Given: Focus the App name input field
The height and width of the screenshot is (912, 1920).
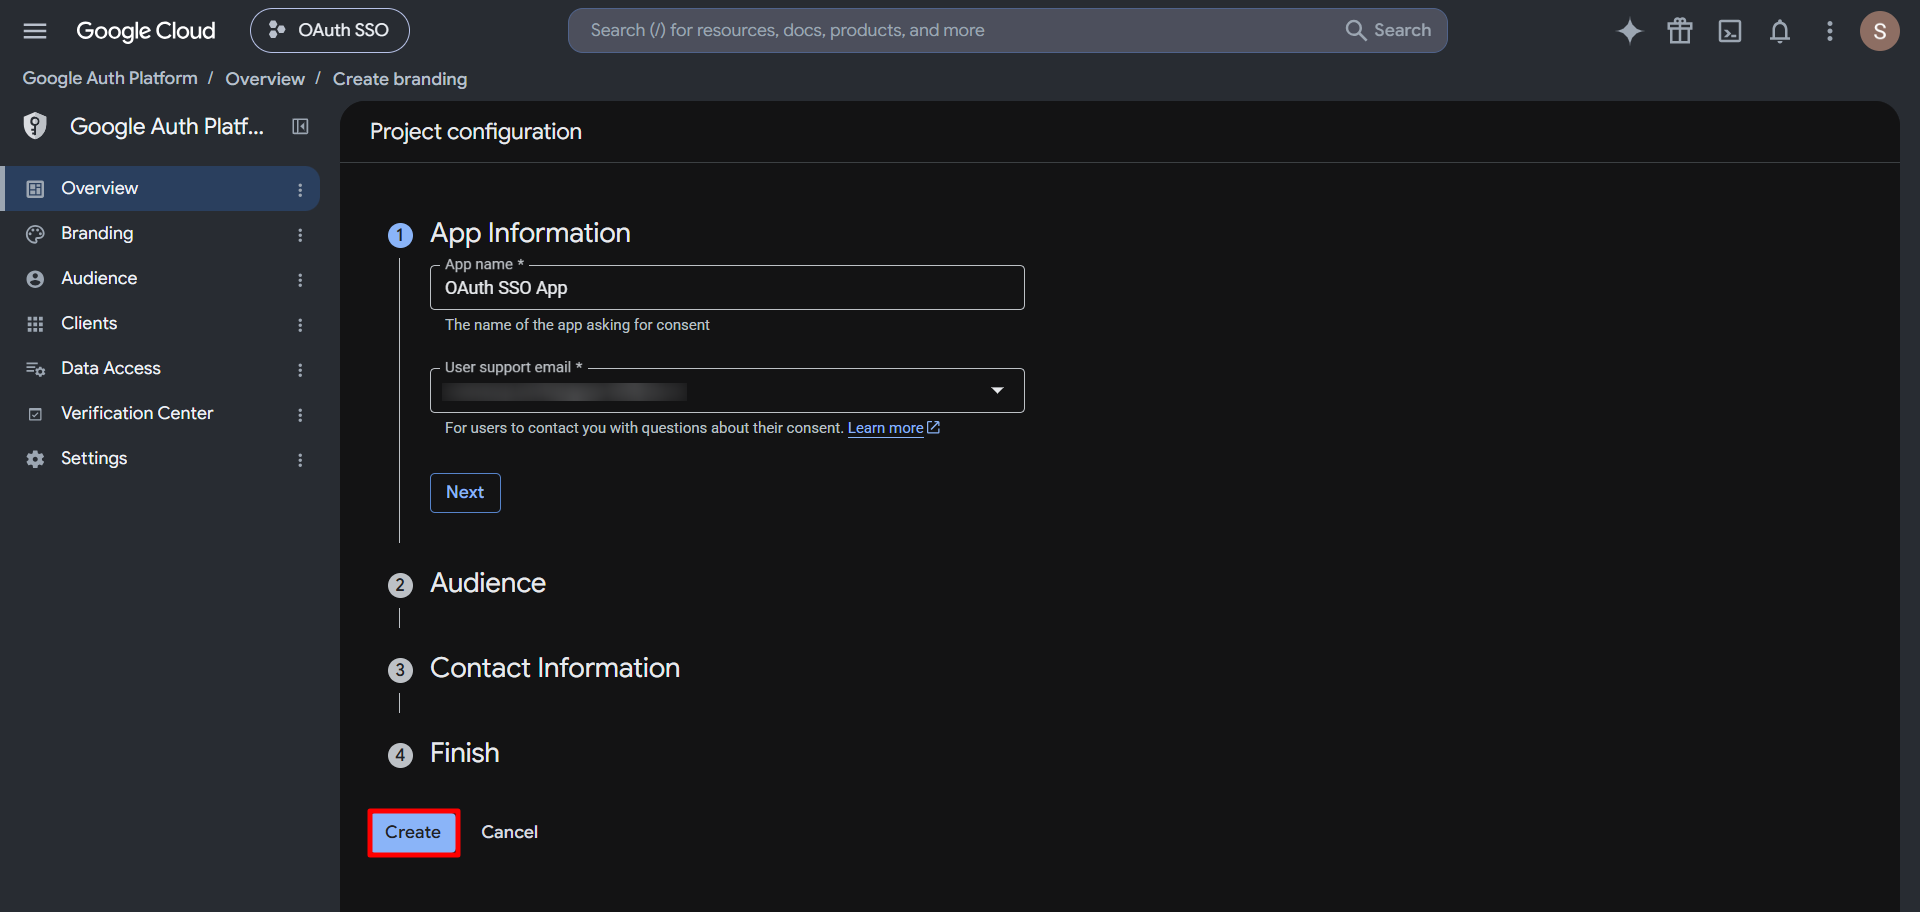Looking at the screenshot, I should pos(727,288).
